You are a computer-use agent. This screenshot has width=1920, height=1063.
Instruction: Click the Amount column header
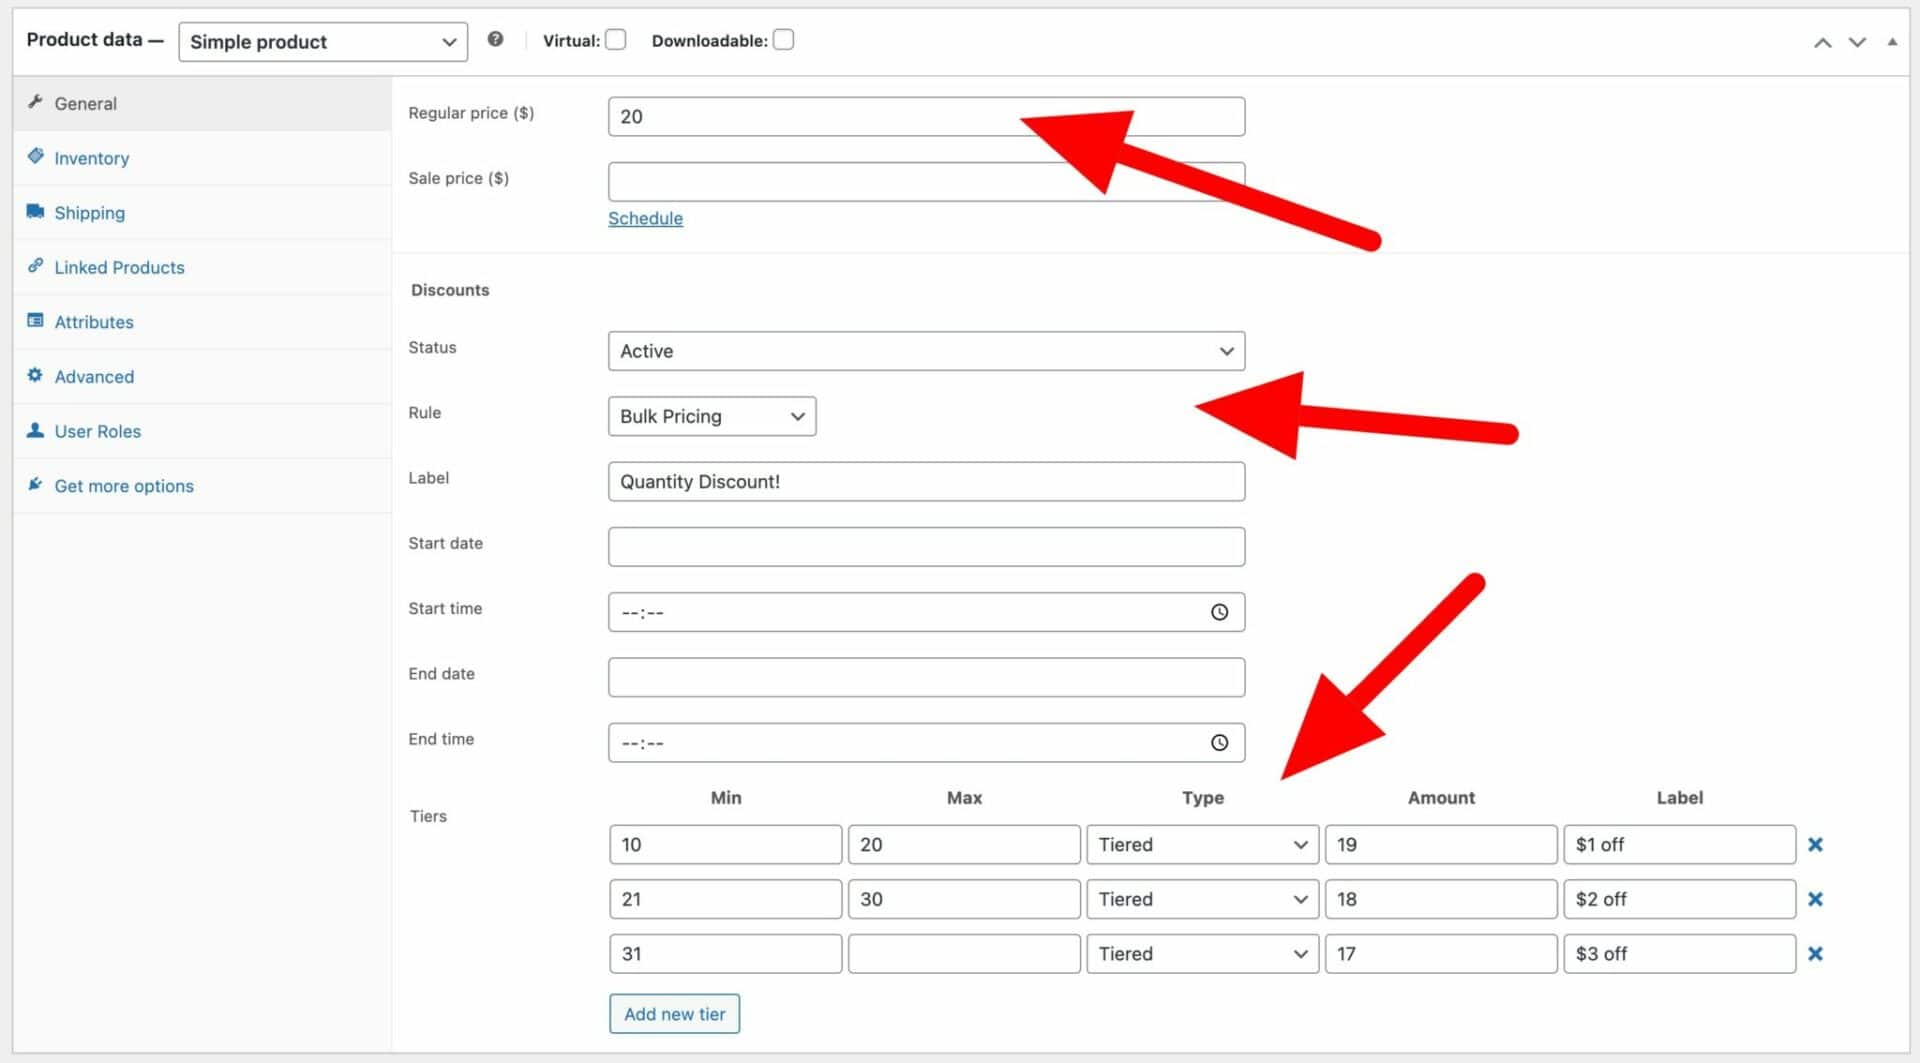pos(1441,798)
